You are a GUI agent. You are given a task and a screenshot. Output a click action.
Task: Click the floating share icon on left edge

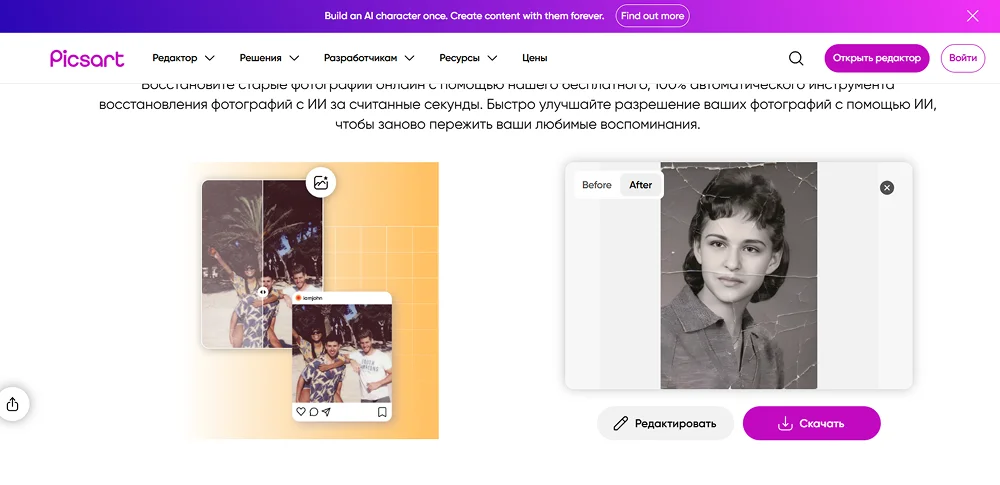(13, 404)
